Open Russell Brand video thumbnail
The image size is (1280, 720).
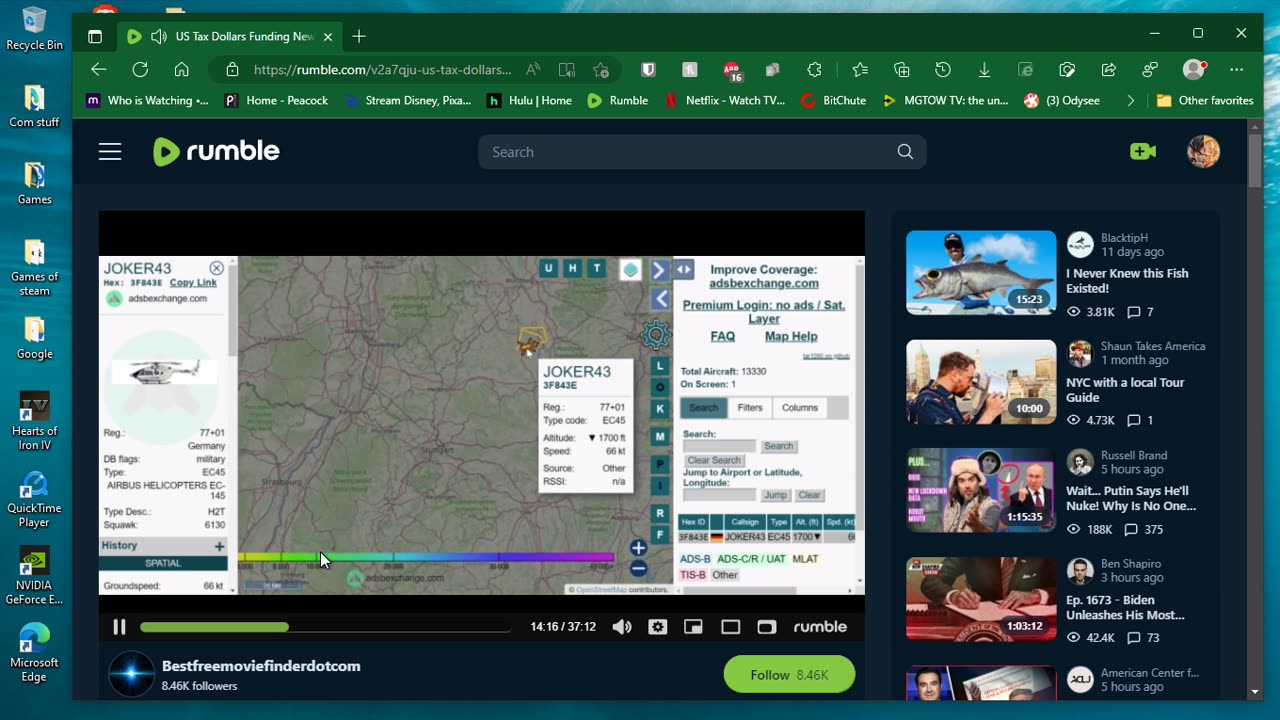click(981, 490)
